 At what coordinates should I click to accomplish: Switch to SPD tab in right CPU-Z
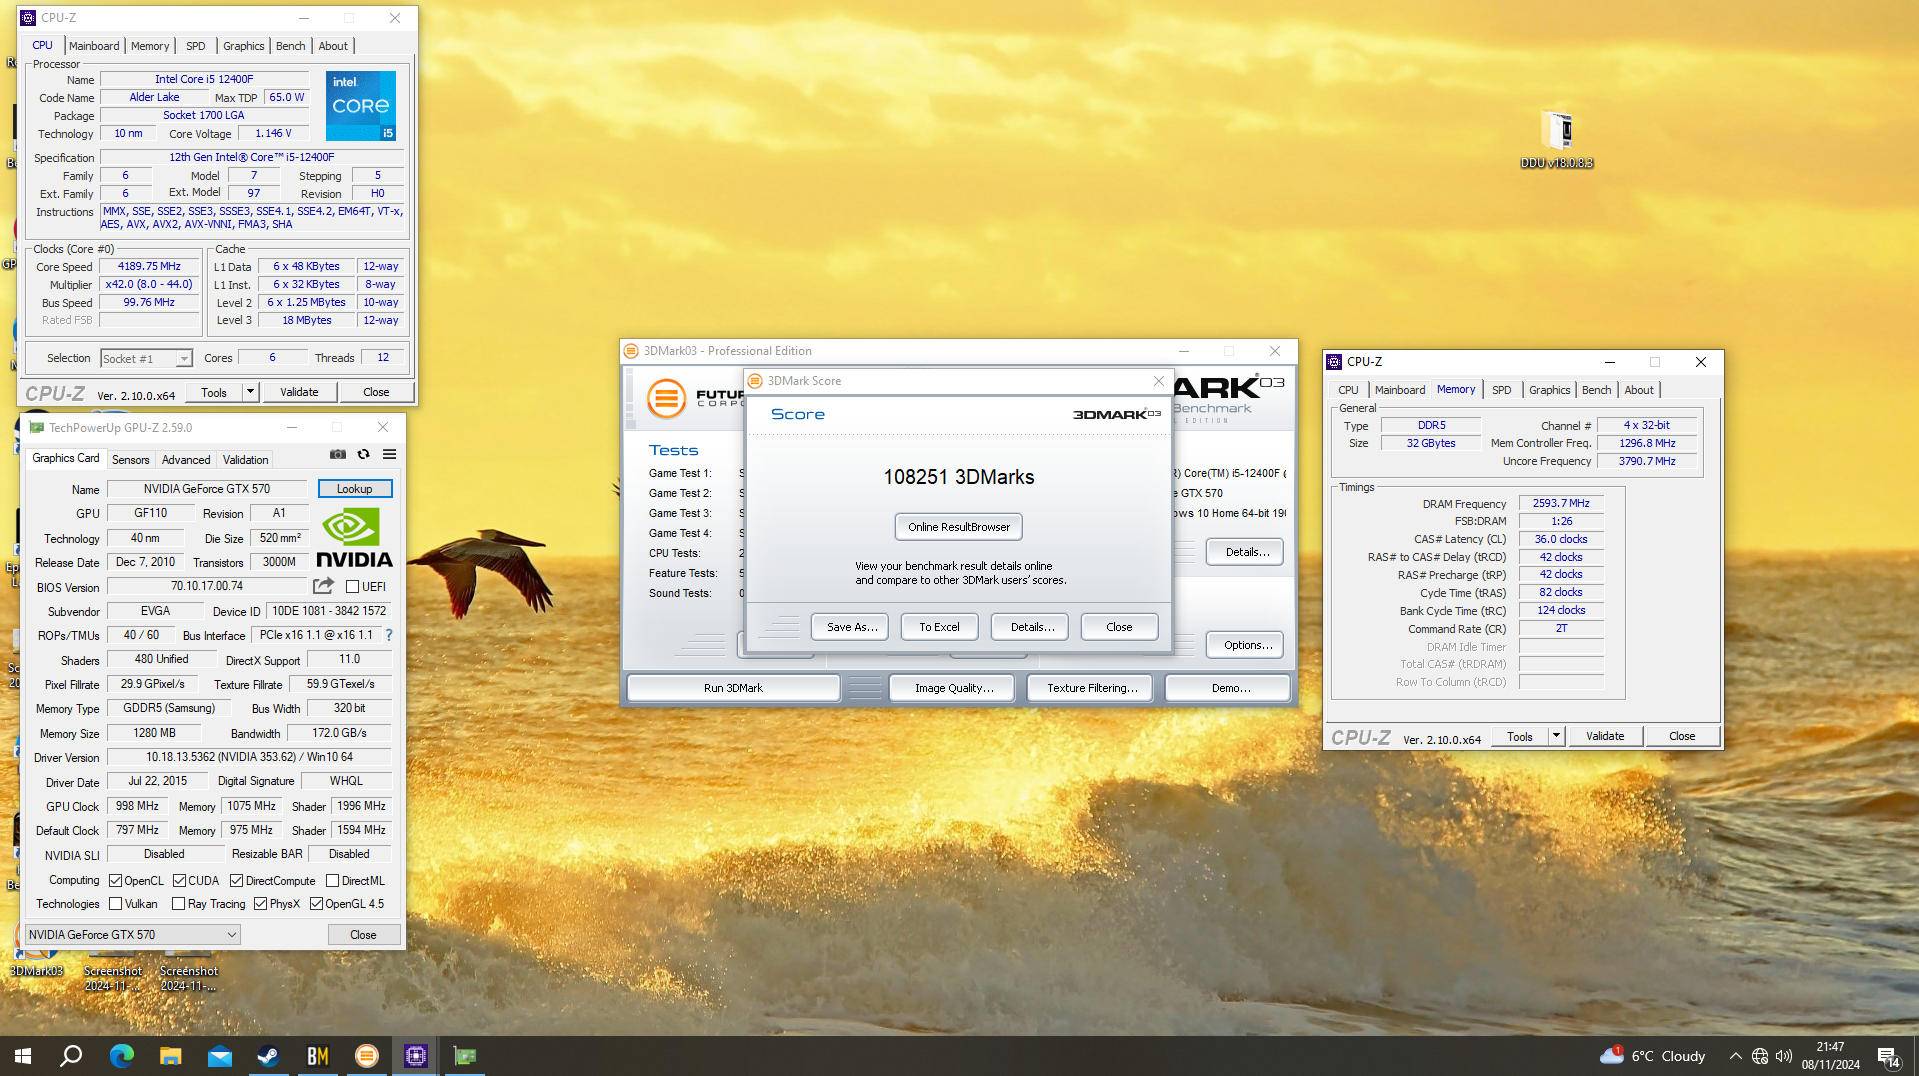(1501, 390)
